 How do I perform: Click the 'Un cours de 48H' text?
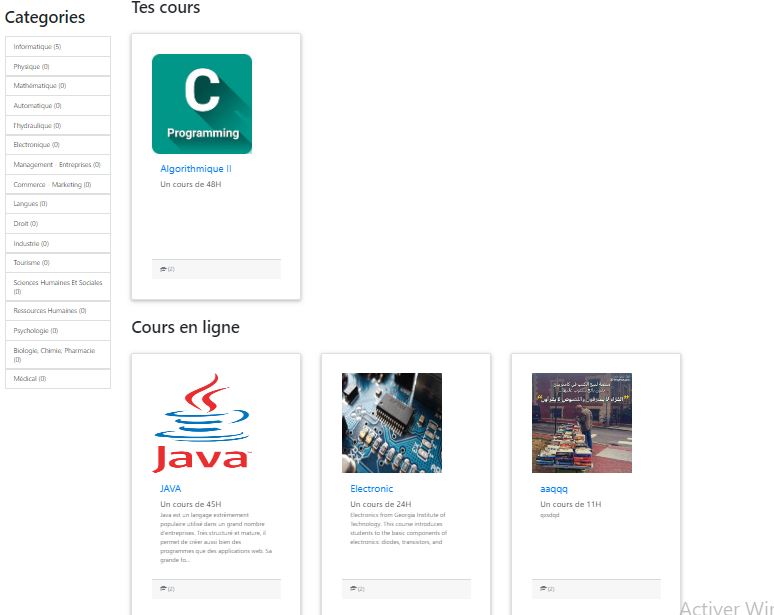click(x=191, y=184)
